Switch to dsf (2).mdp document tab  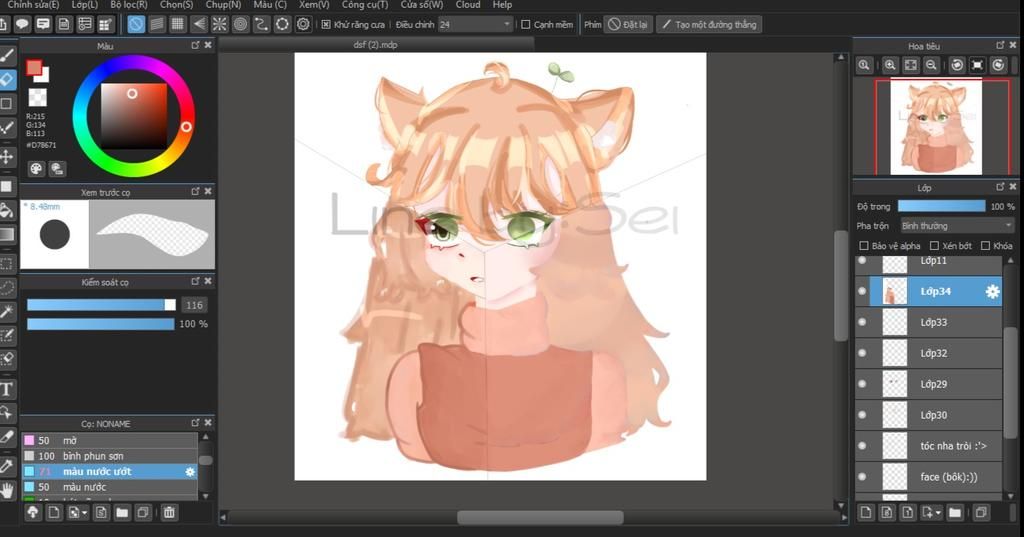[376, 44]
